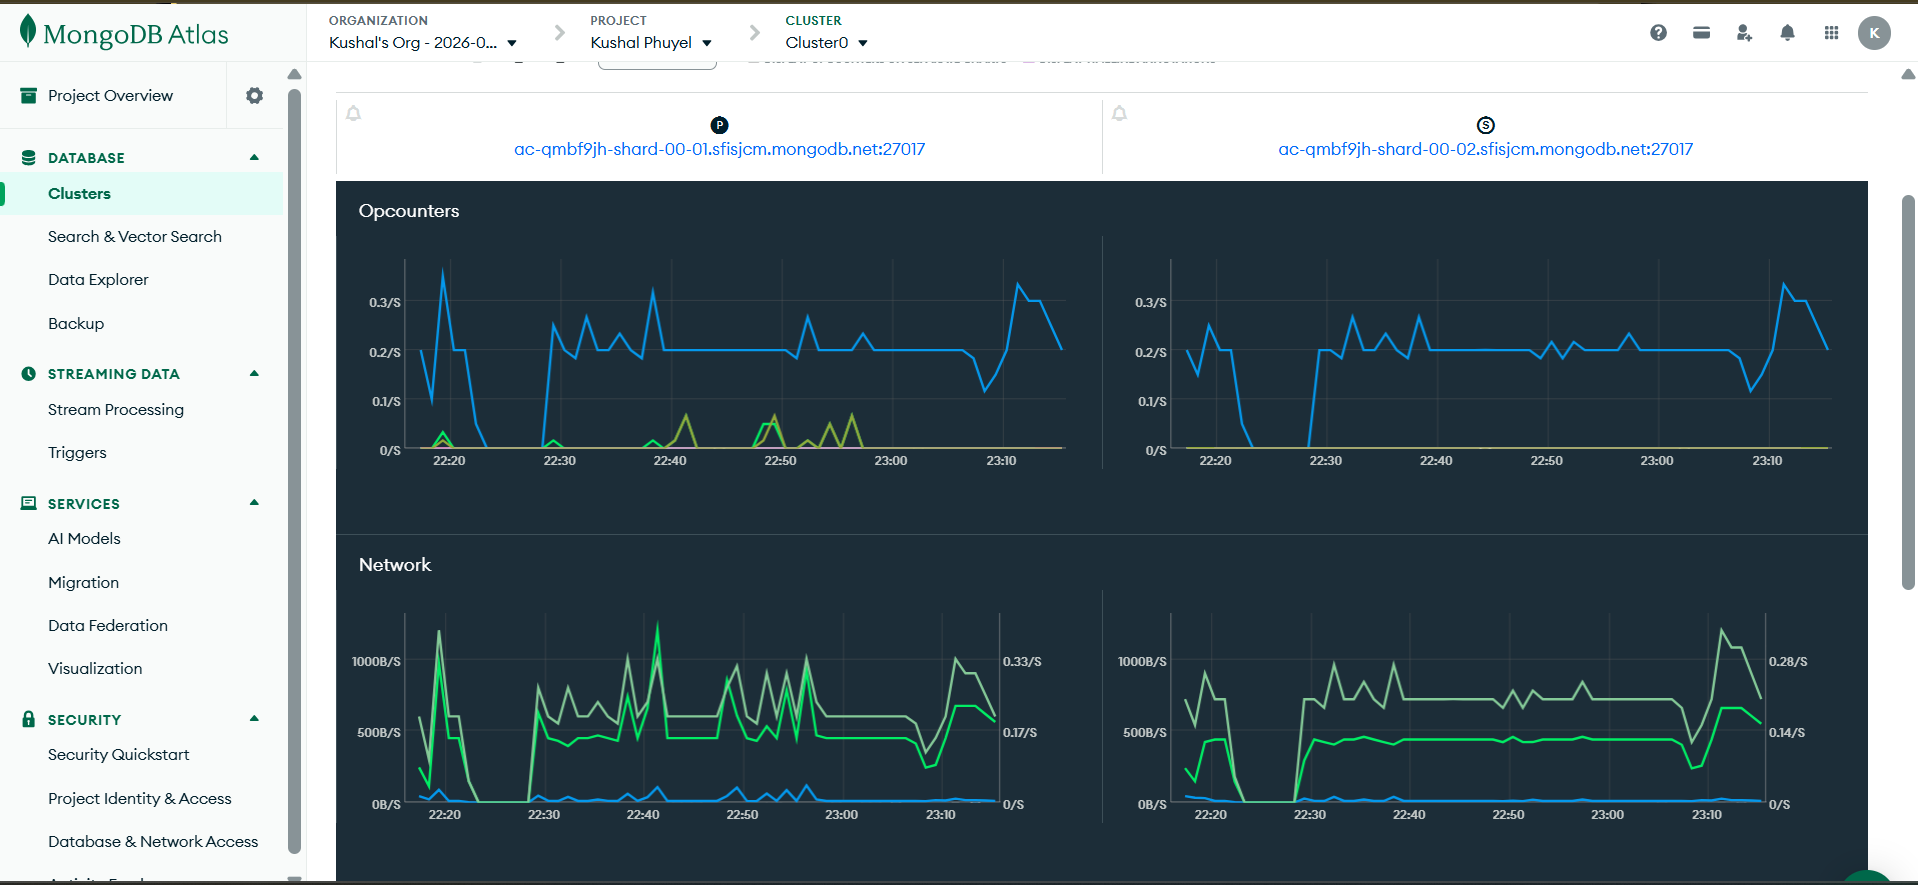Image resolution: width=1918 pixels, height=885 pixels.
Task: Click shard-00-01 Network chart
Action: [x=702, y=708]
